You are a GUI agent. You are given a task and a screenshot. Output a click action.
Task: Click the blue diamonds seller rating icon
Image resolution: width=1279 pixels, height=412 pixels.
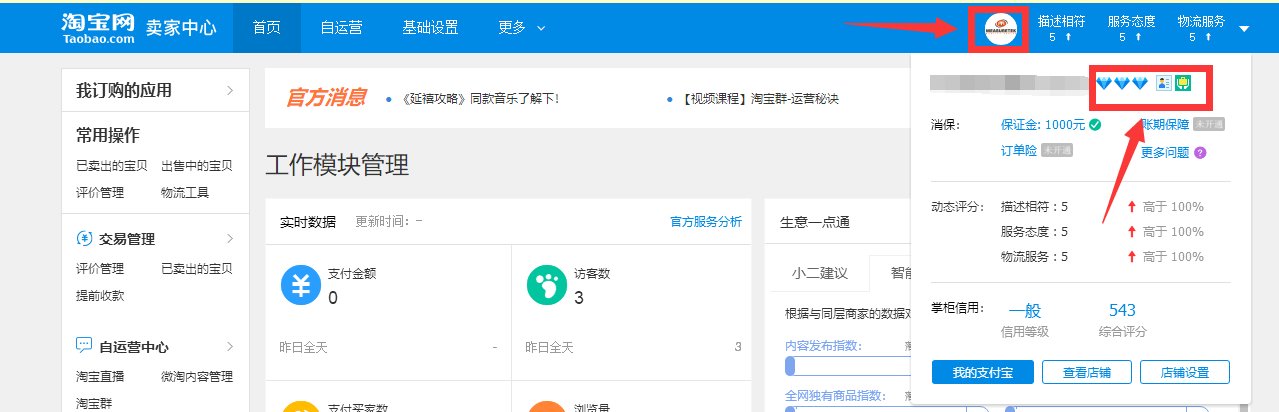click(1122, 83)
